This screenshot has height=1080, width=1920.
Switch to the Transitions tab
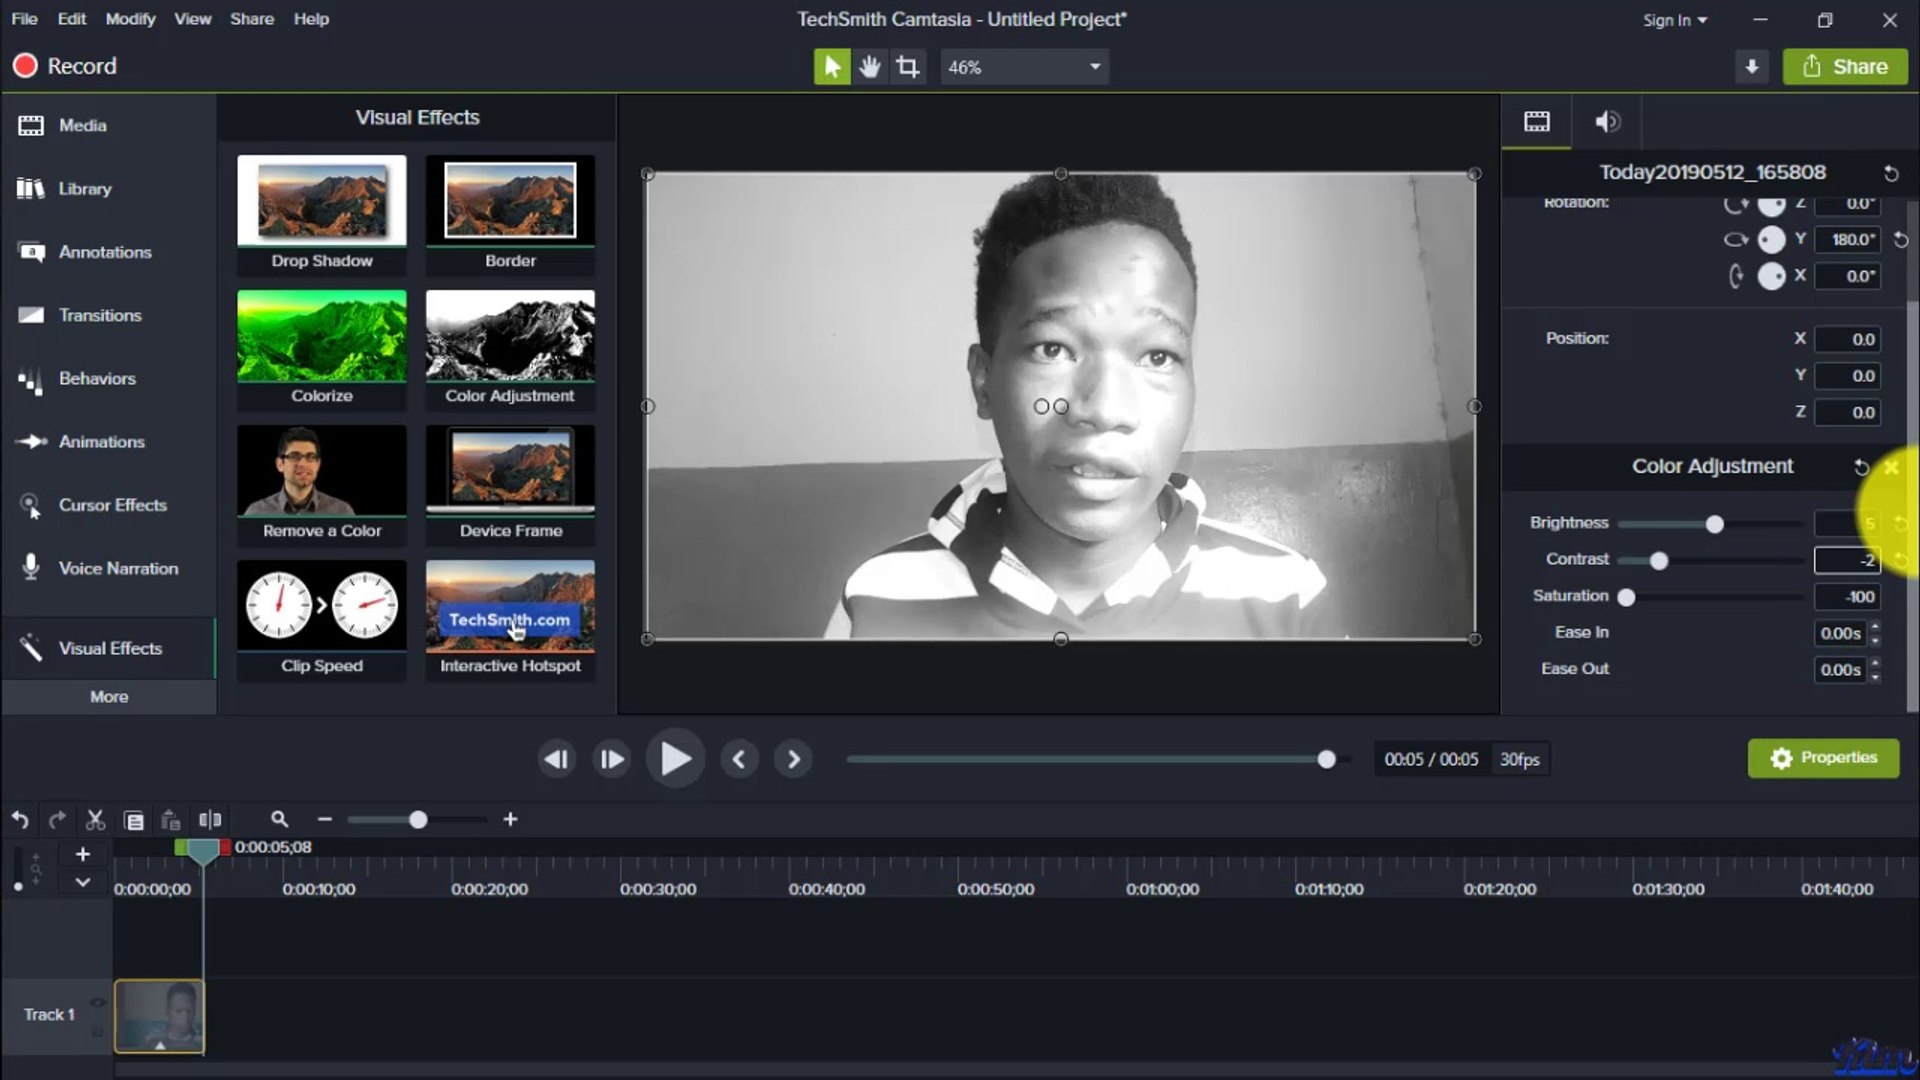click(100, 315)
